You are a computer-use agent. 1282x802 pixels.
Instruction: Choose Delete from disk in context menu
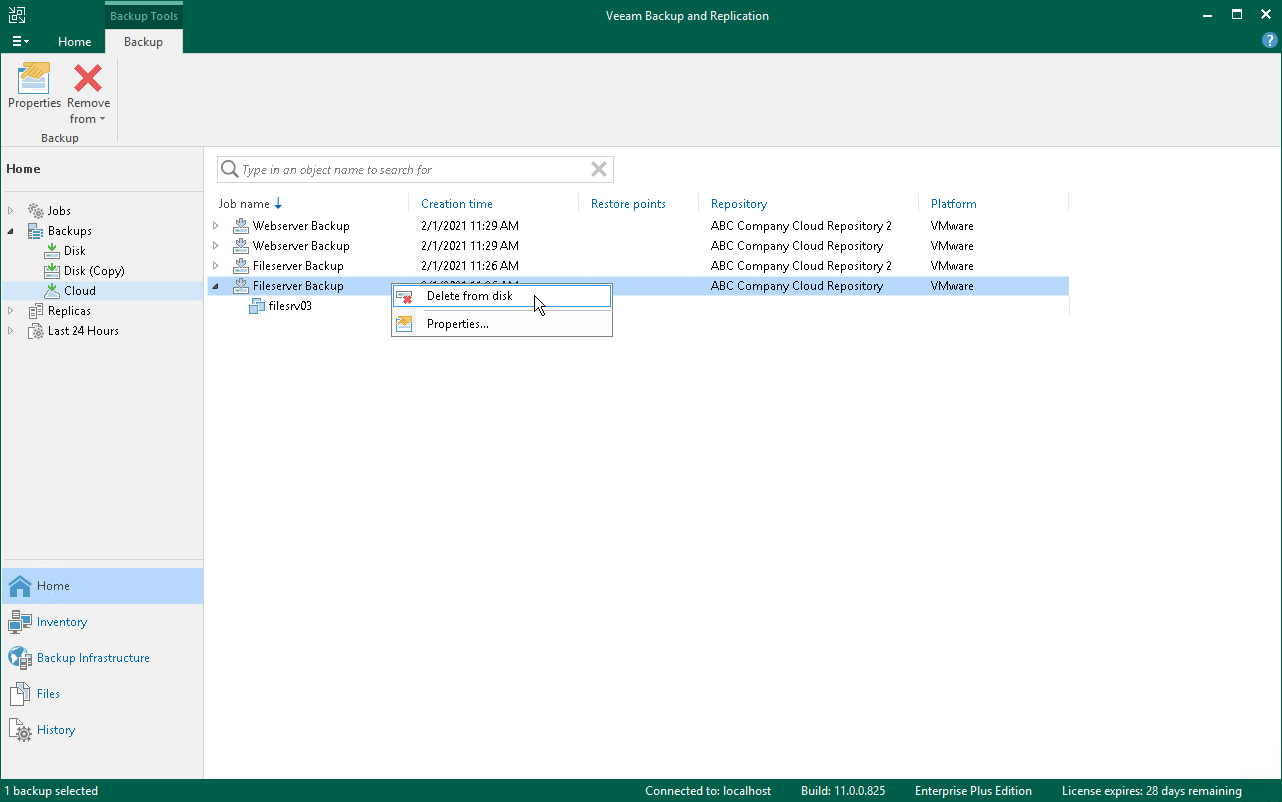tap(502, 296)
